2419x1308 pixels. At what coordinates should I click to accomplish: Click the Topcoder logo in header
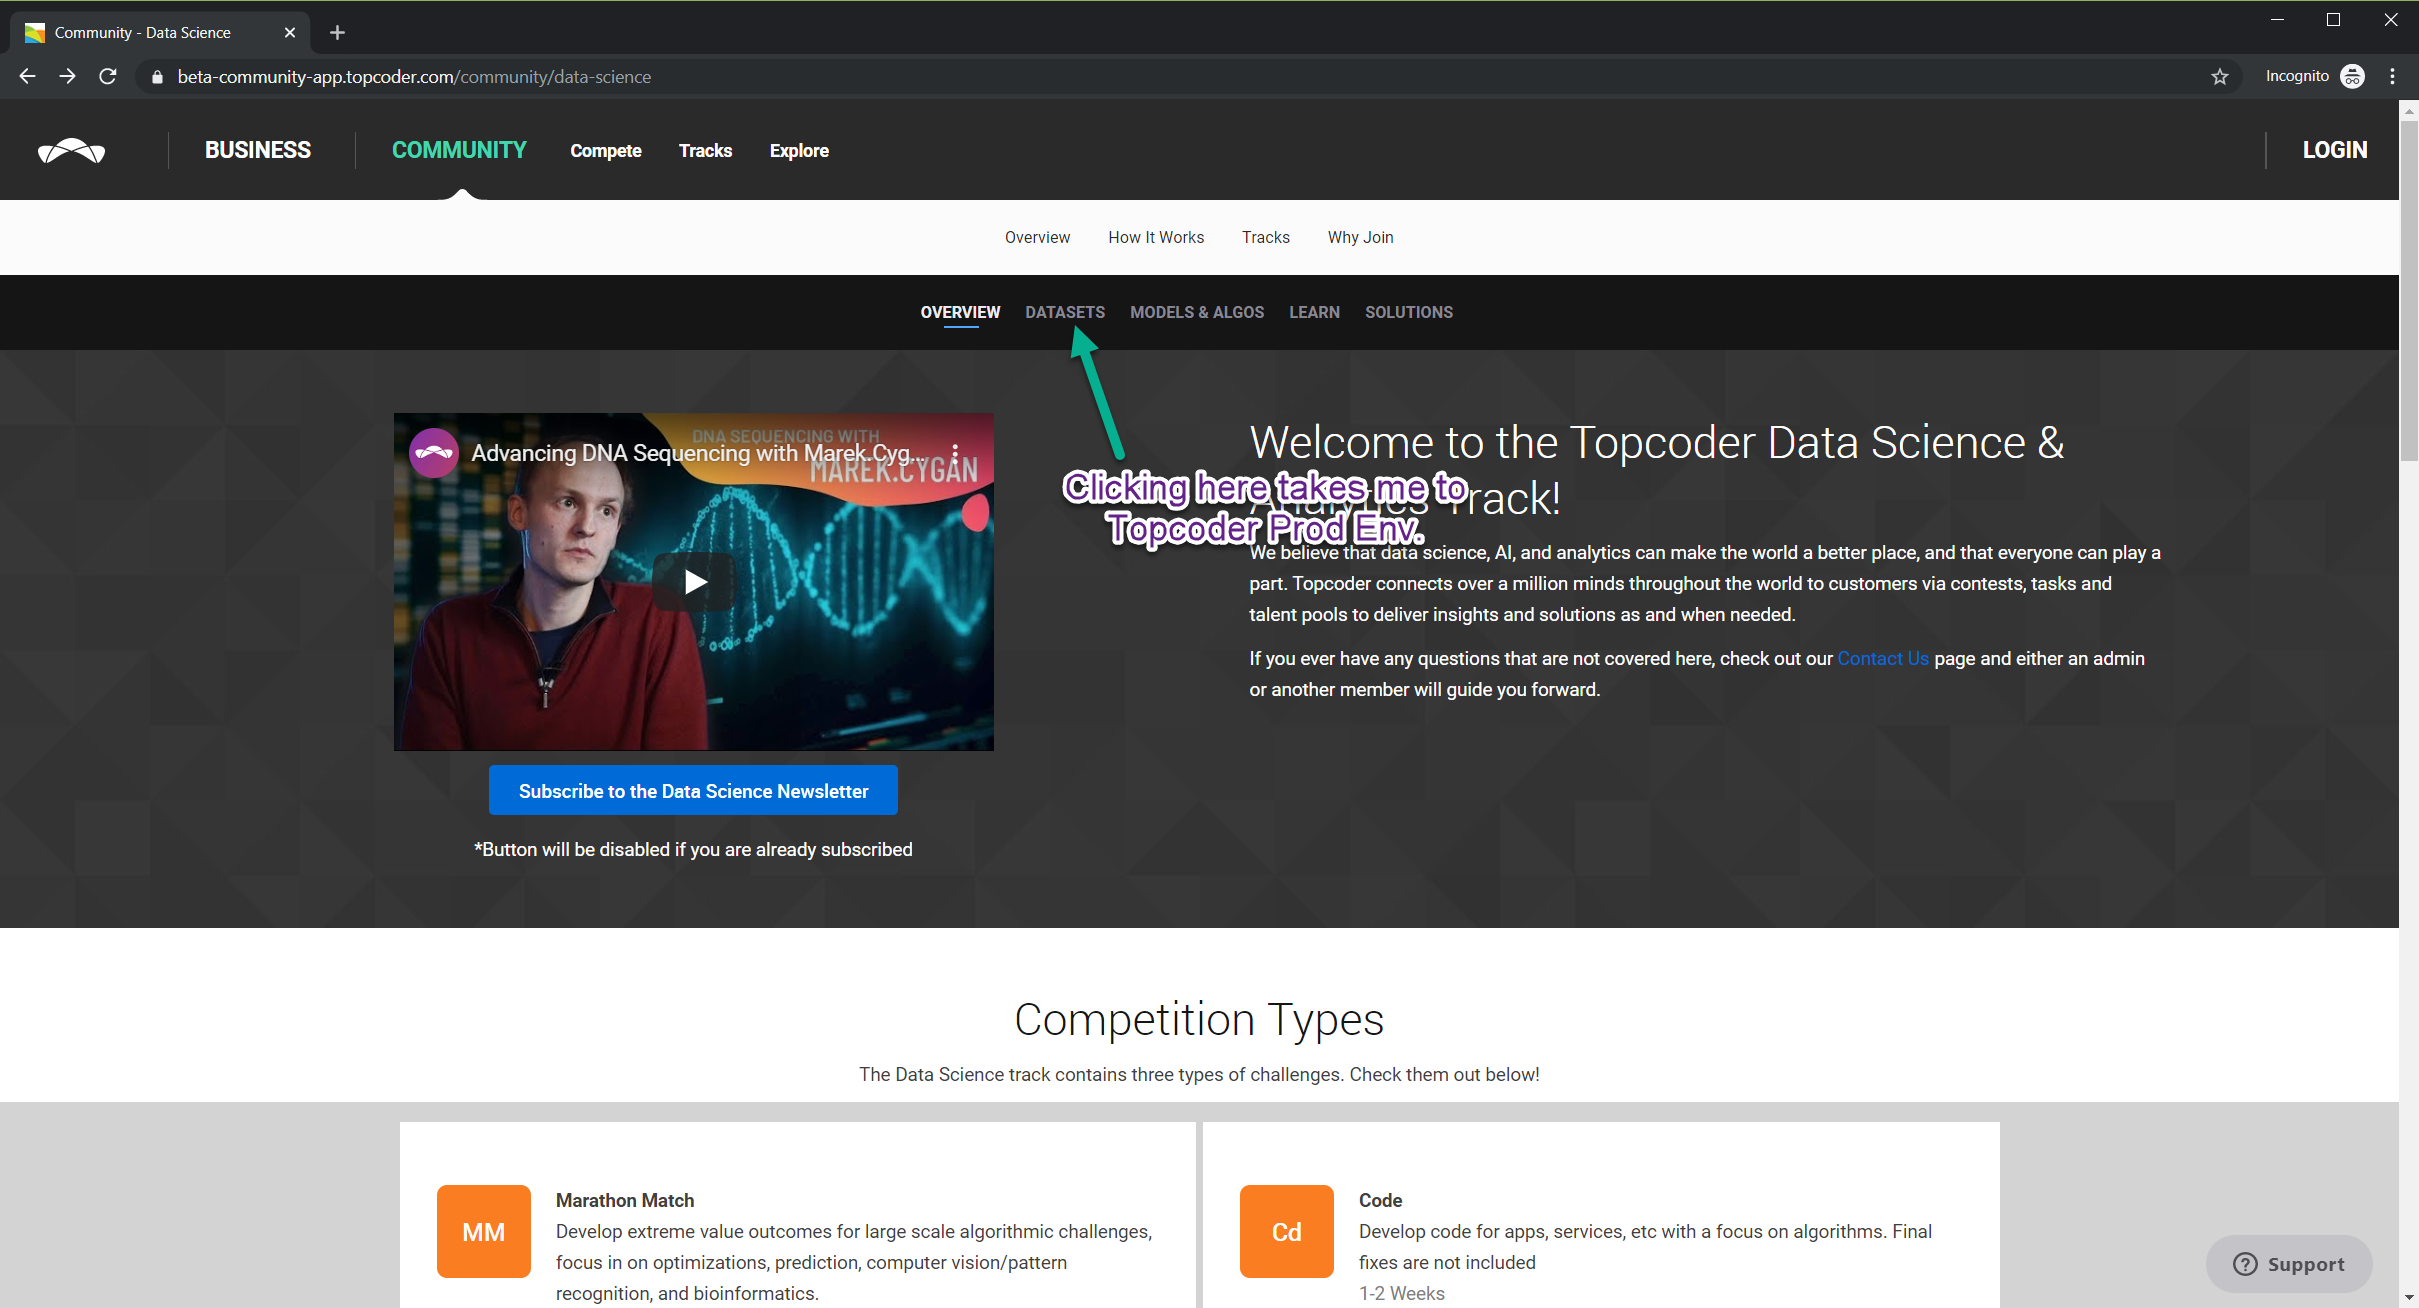click(71, 150)
